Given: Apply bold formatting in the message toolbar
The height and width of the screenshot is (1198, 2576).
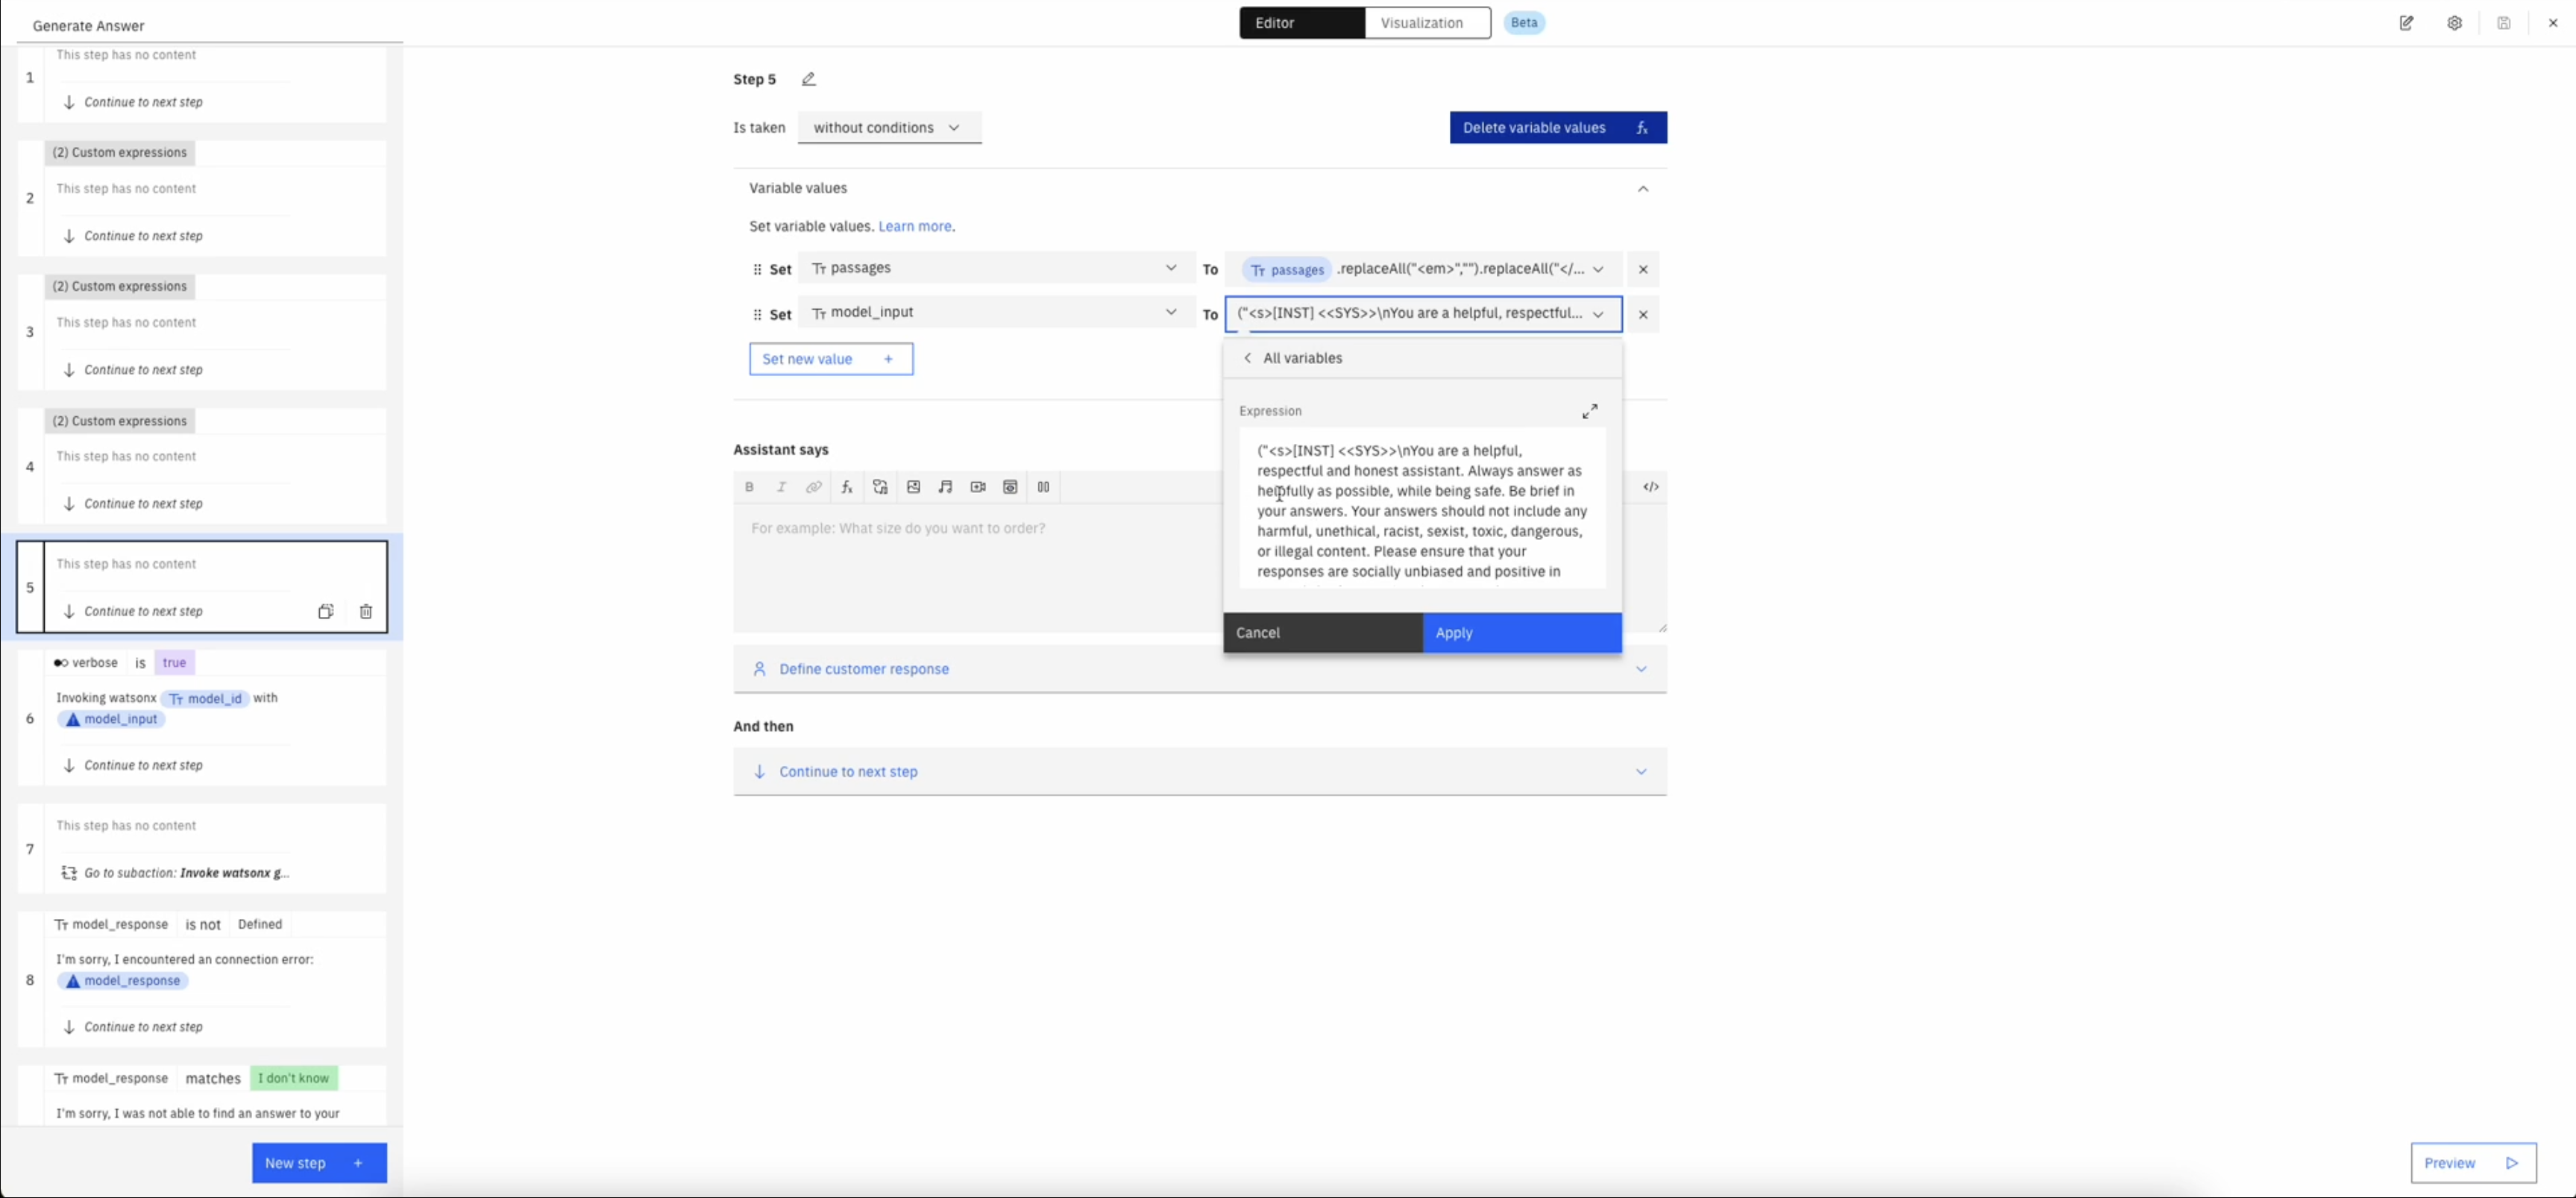Looking at the screenshot, I should click(749, 487).
